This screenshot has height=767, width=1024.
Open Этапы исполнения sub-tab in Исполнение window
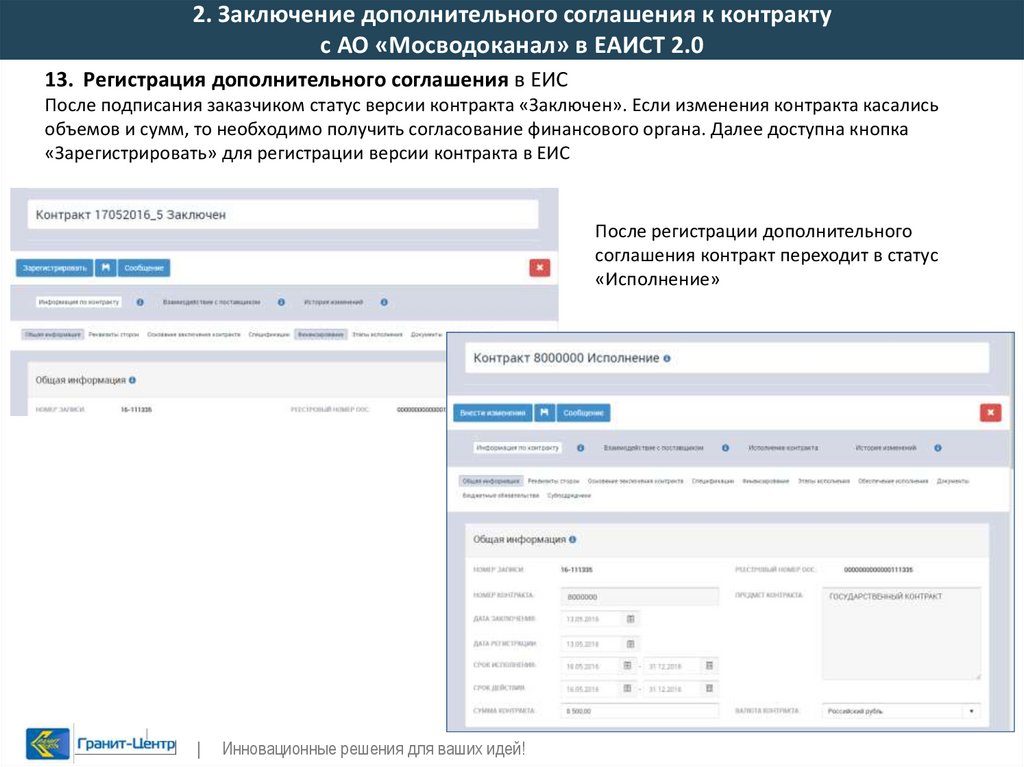(x=824, y=481)
